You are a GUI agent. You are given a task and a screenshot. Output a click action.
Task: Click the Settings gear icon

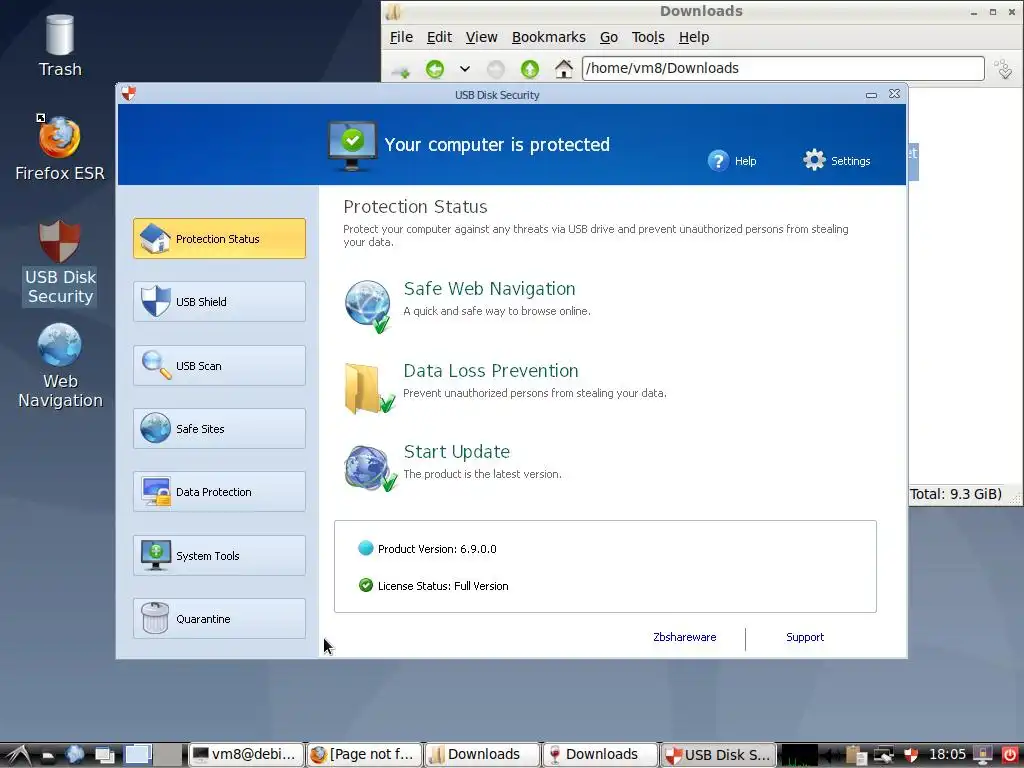814,160
